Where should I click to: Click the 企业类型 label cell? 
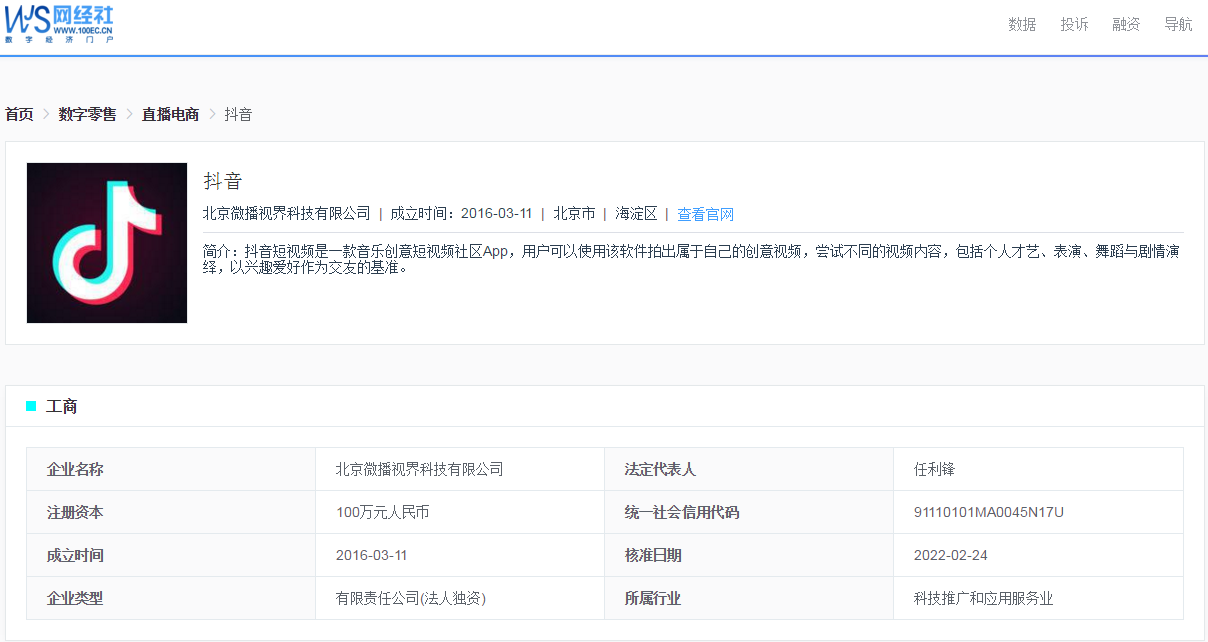coord(171,598)
